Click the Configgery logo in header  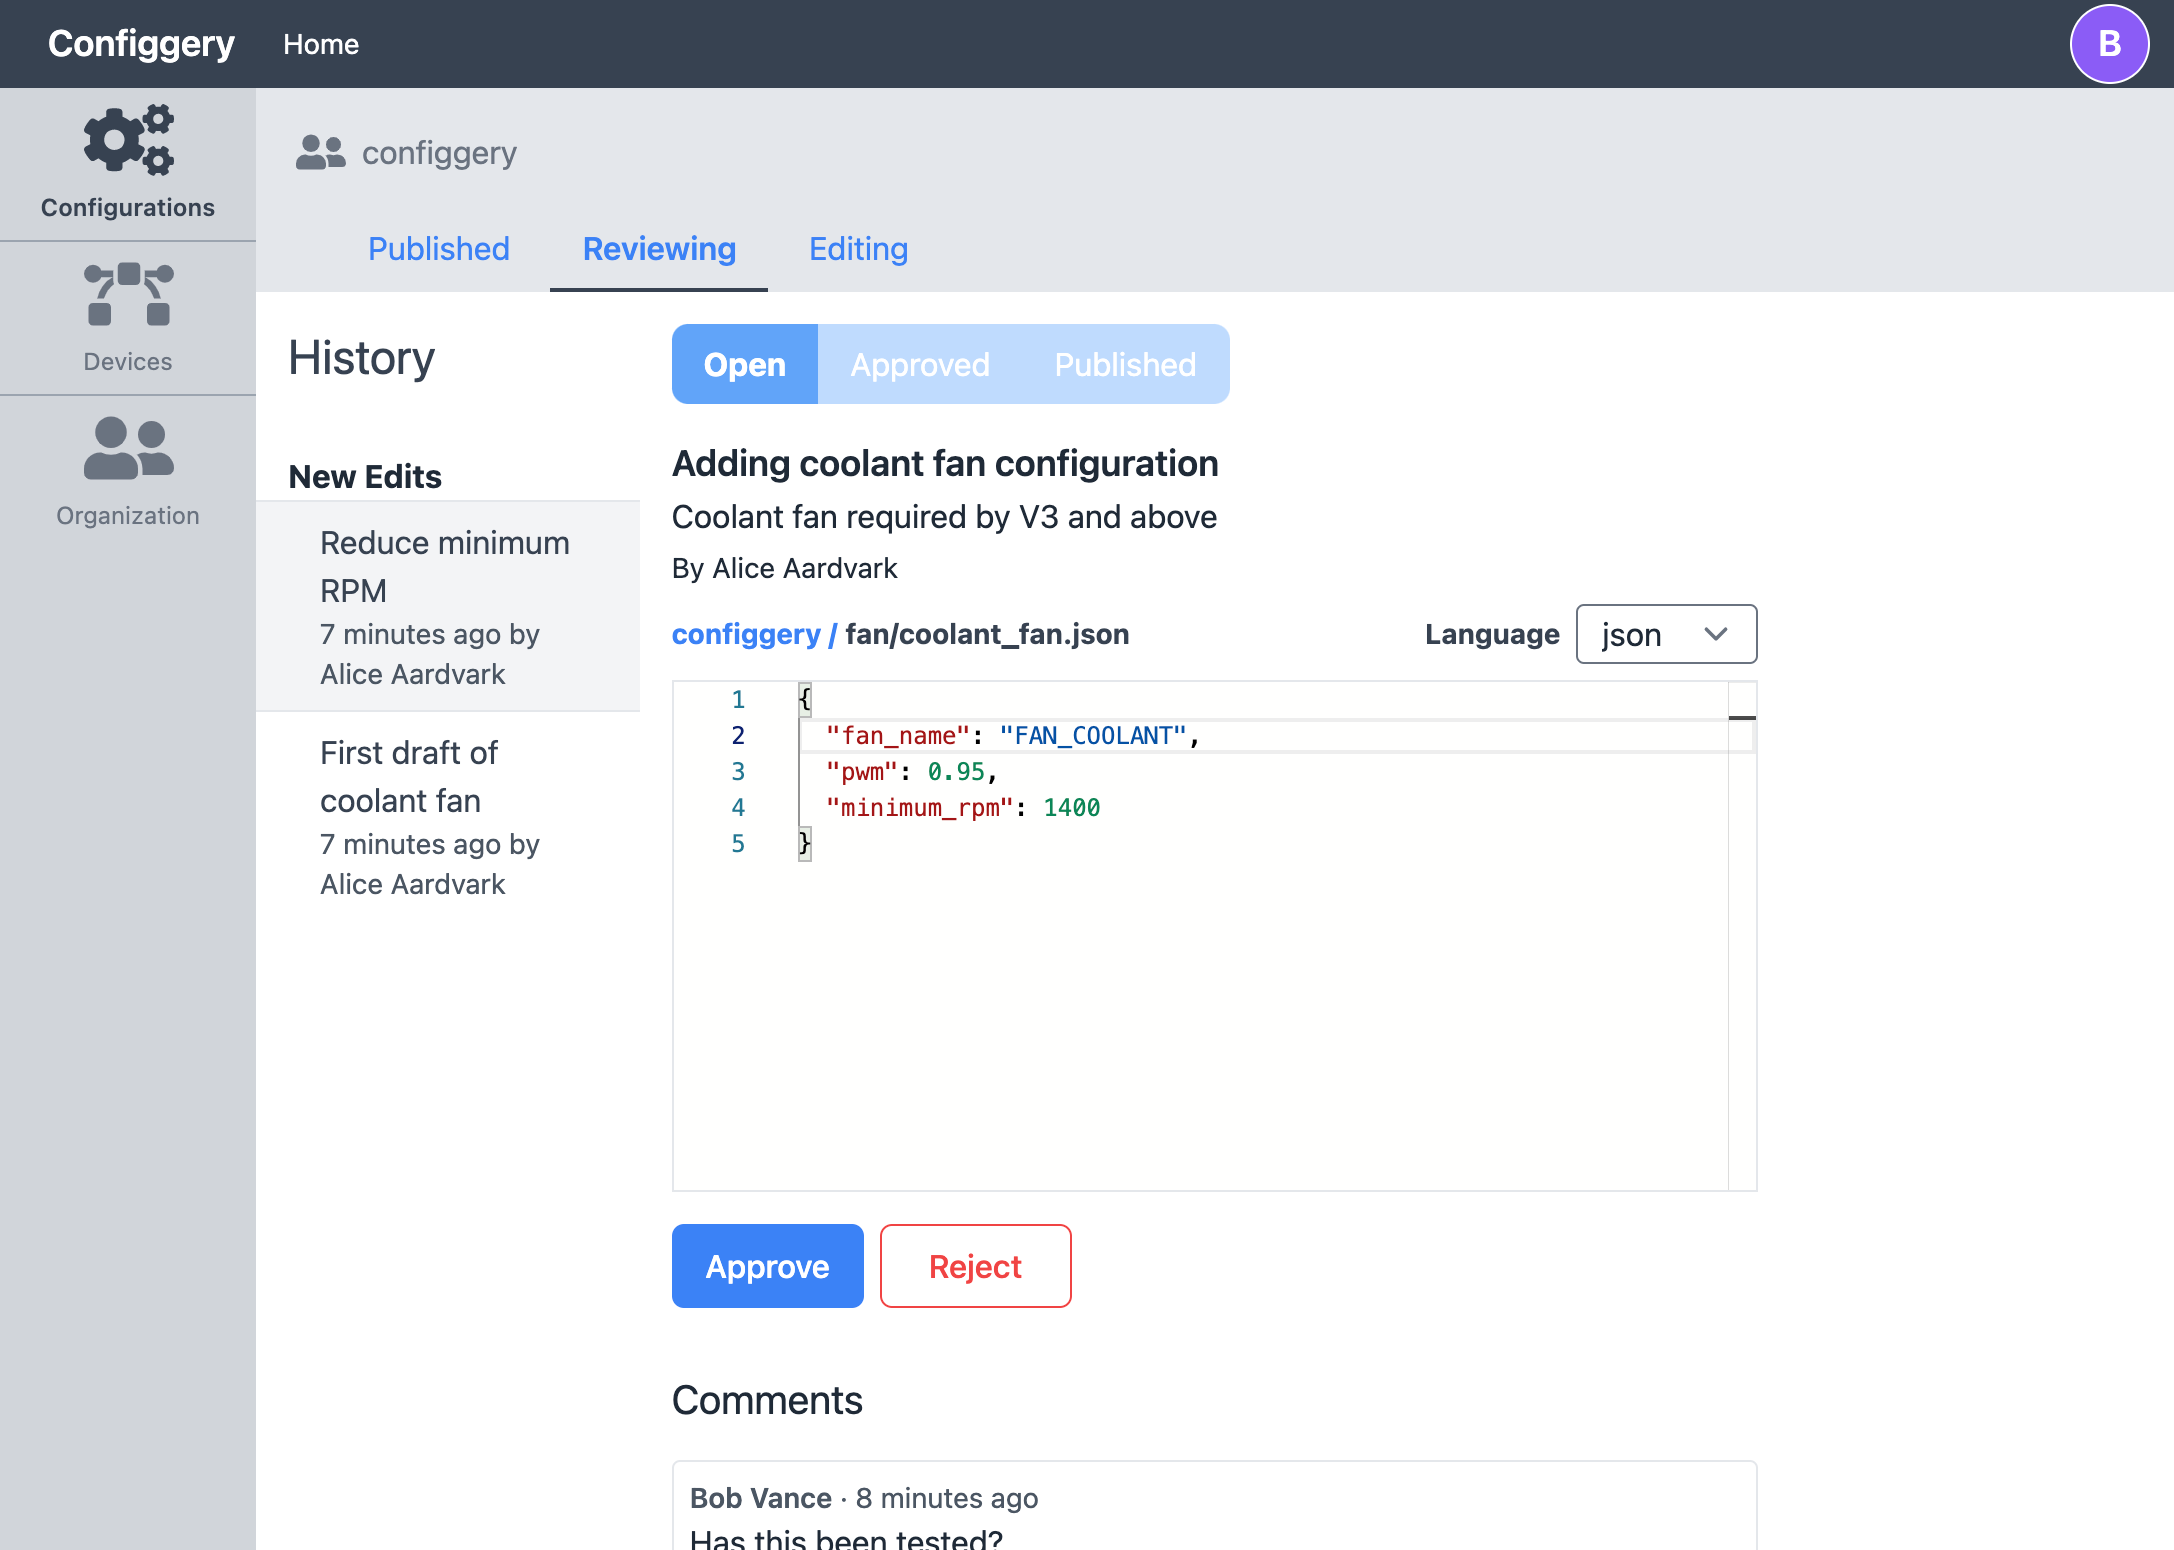141,44
